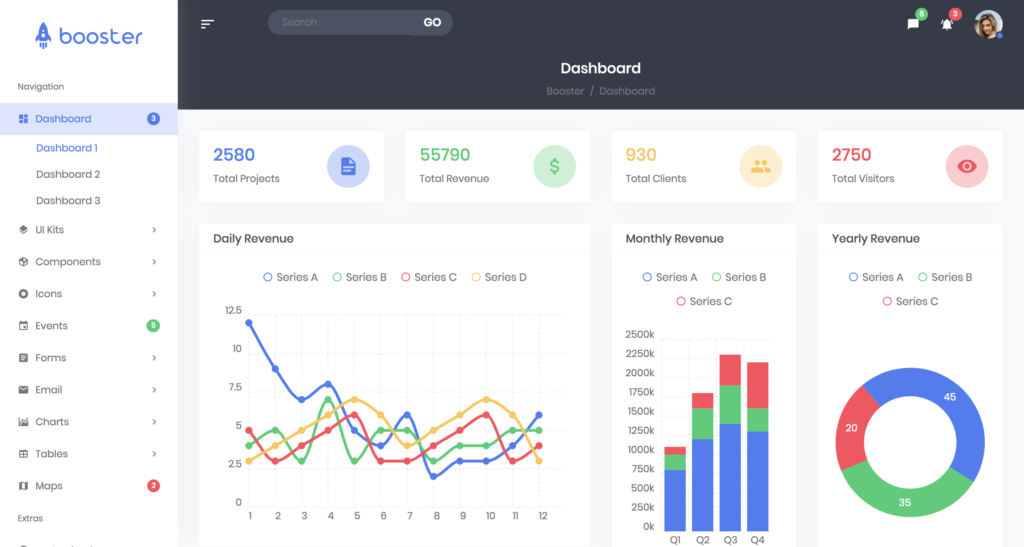
Task: Click the hamburger menu toggle icon
Action: (x=207, y=24)
